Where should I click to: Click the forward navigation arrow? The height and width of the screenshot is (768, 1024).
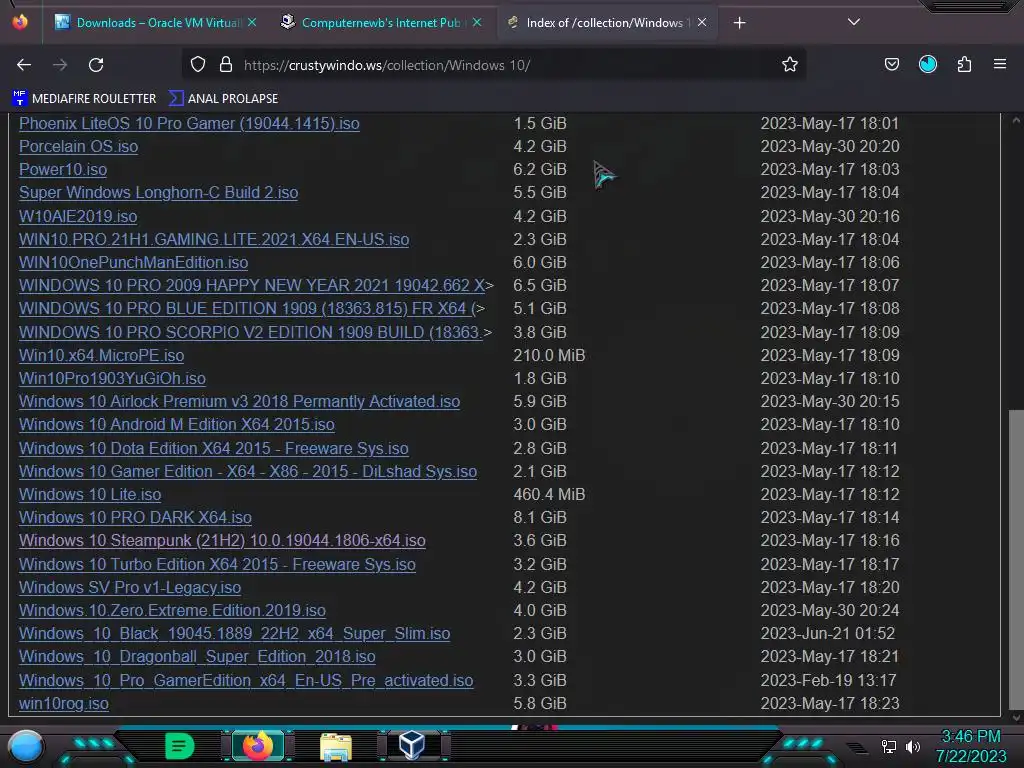(x=60, y=65)
